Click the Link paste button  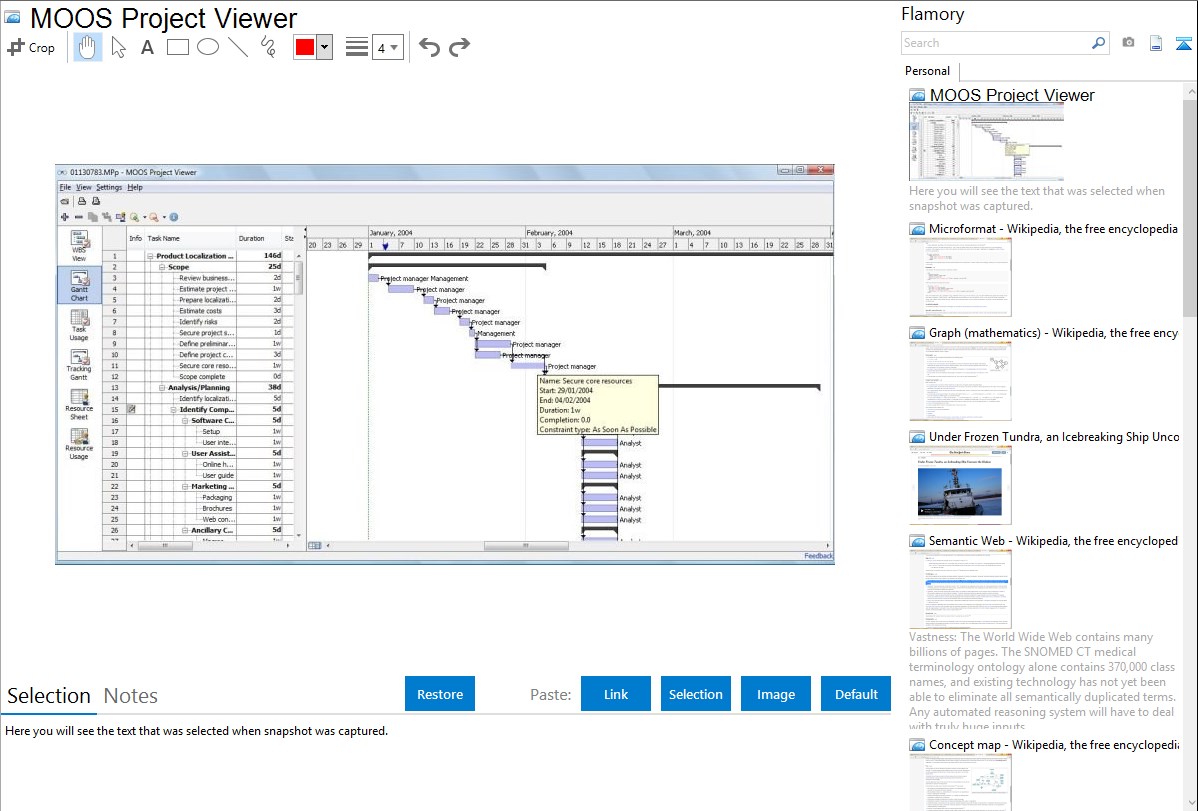[x=616, y=694]
